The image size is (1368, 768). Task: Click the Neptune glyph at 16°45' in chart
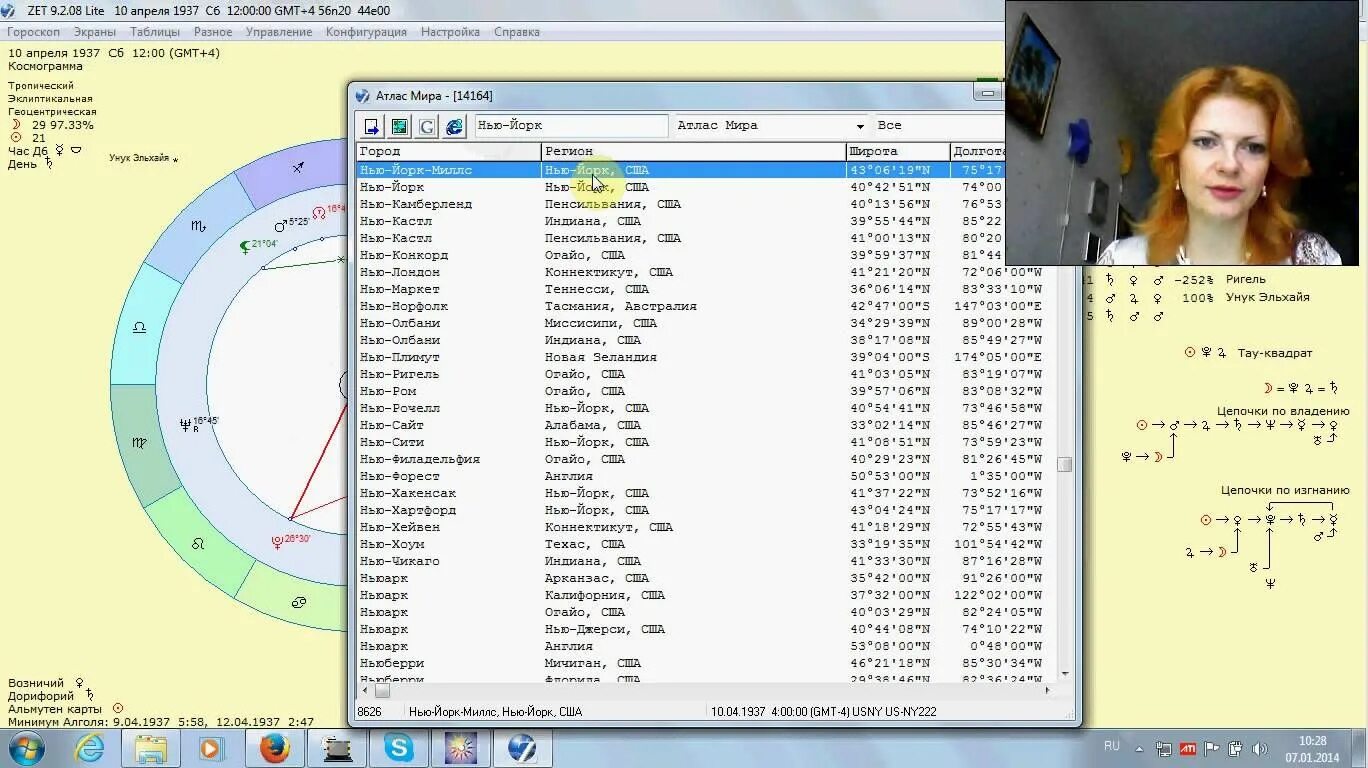pos(185,424)
